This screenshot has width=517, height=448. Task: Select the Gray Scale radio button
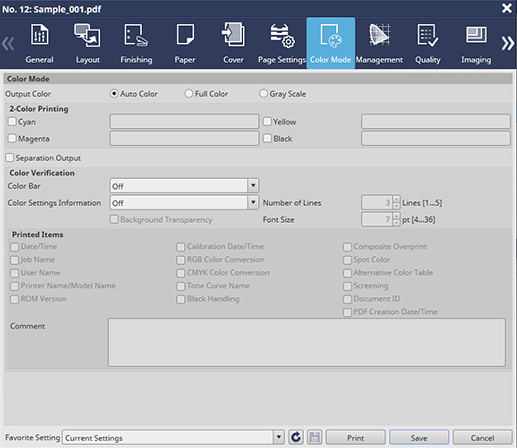[x=263, y=94]
